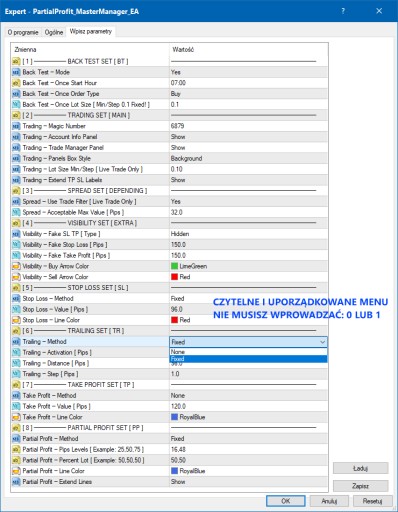This screenshot has width=398, height=512.
Task: Click the RoyalBlue Take Profit line color swatch
Action: (174, 417)
